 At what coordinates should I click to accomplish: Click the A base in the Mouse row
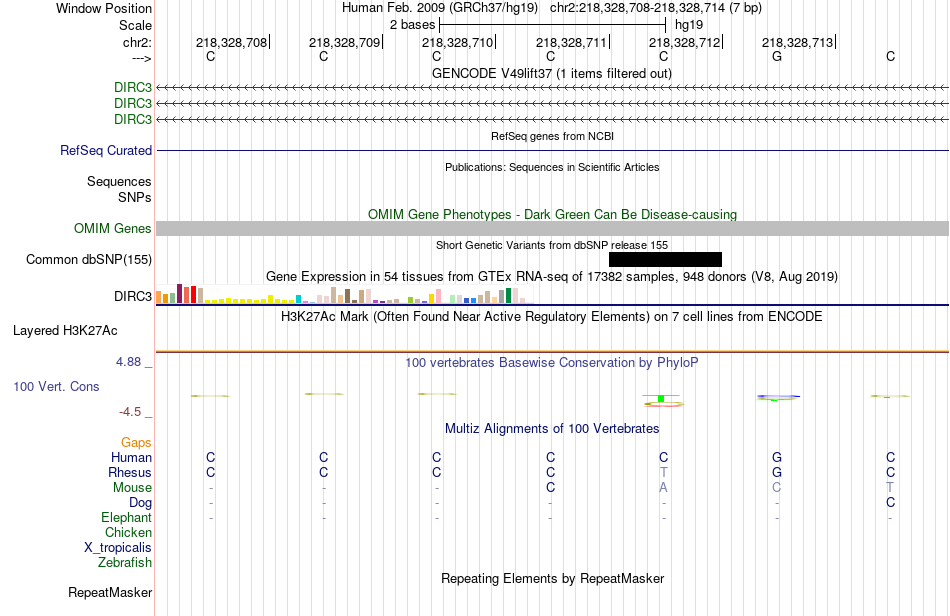click(663, 488)
